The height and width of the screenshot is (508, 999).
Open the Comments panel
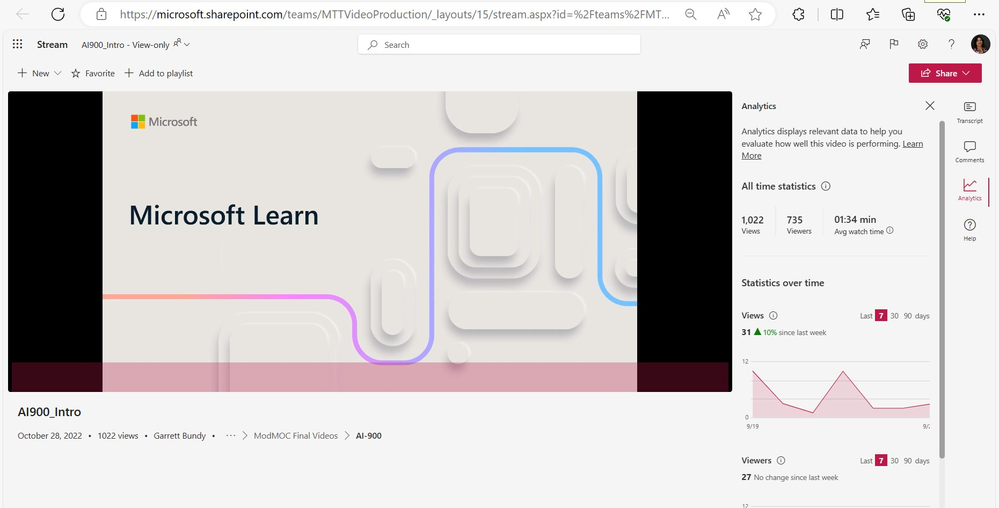pos(970,152)
